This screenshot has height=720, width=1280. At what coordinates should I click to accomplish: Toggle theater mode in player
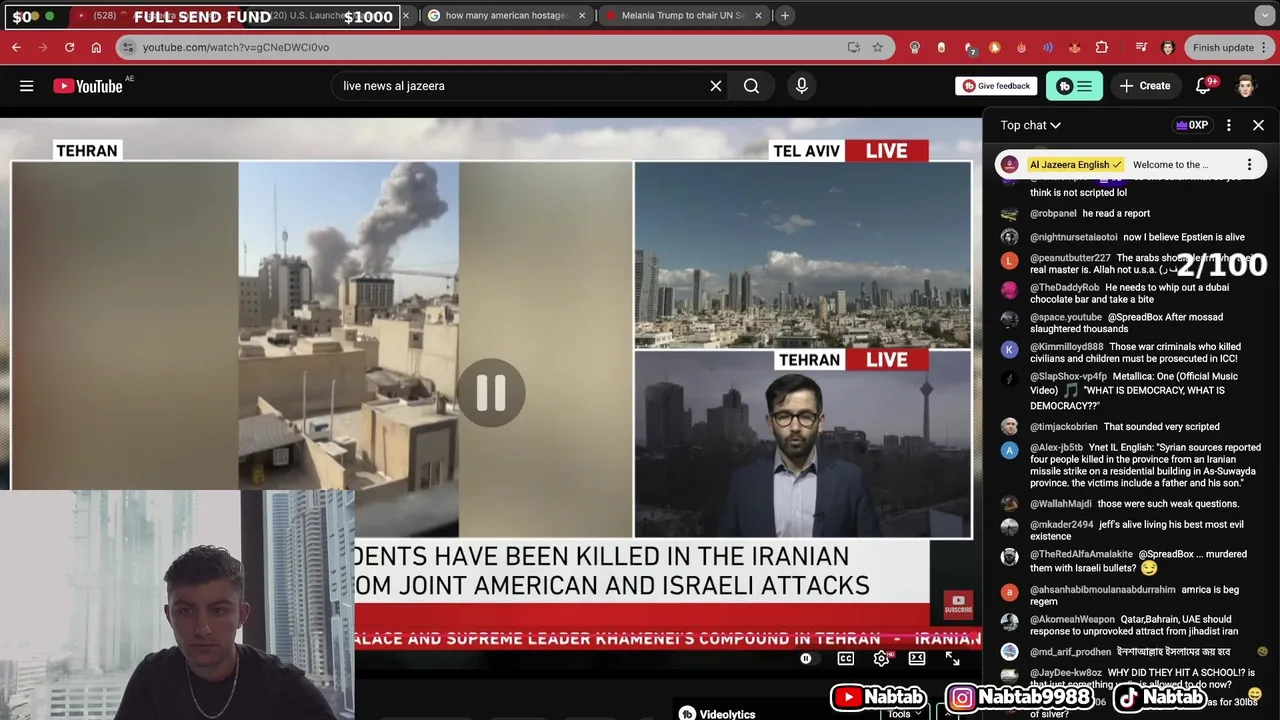pos(917,658)
